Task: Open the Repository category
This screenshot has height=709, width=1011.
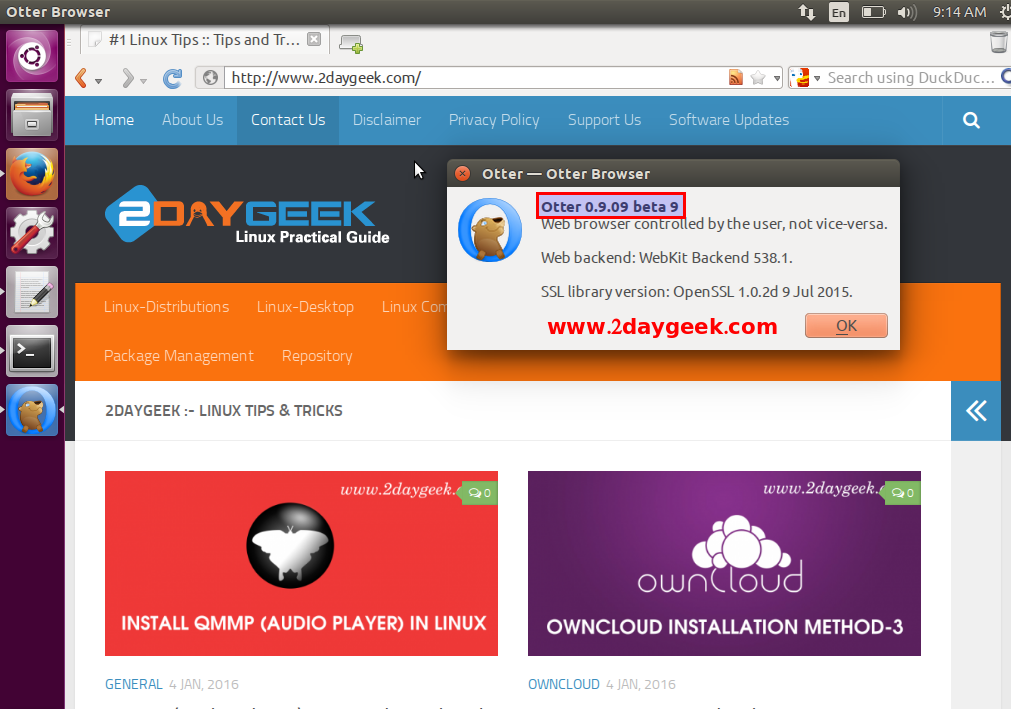Action: (x=317, y=356)
